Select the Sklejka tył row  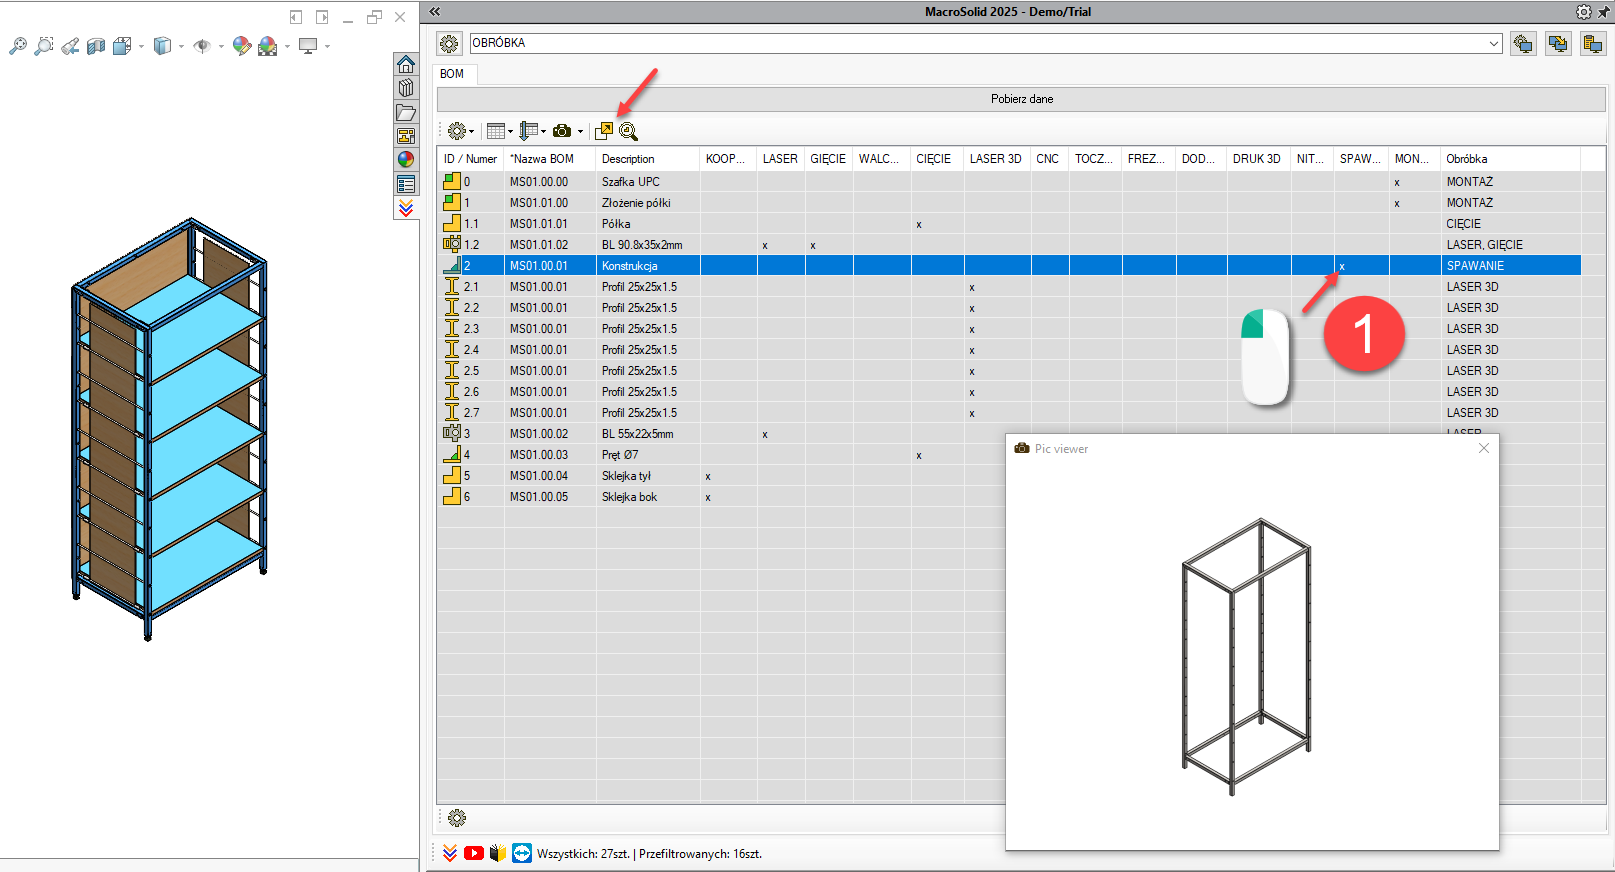pos(720,476)
